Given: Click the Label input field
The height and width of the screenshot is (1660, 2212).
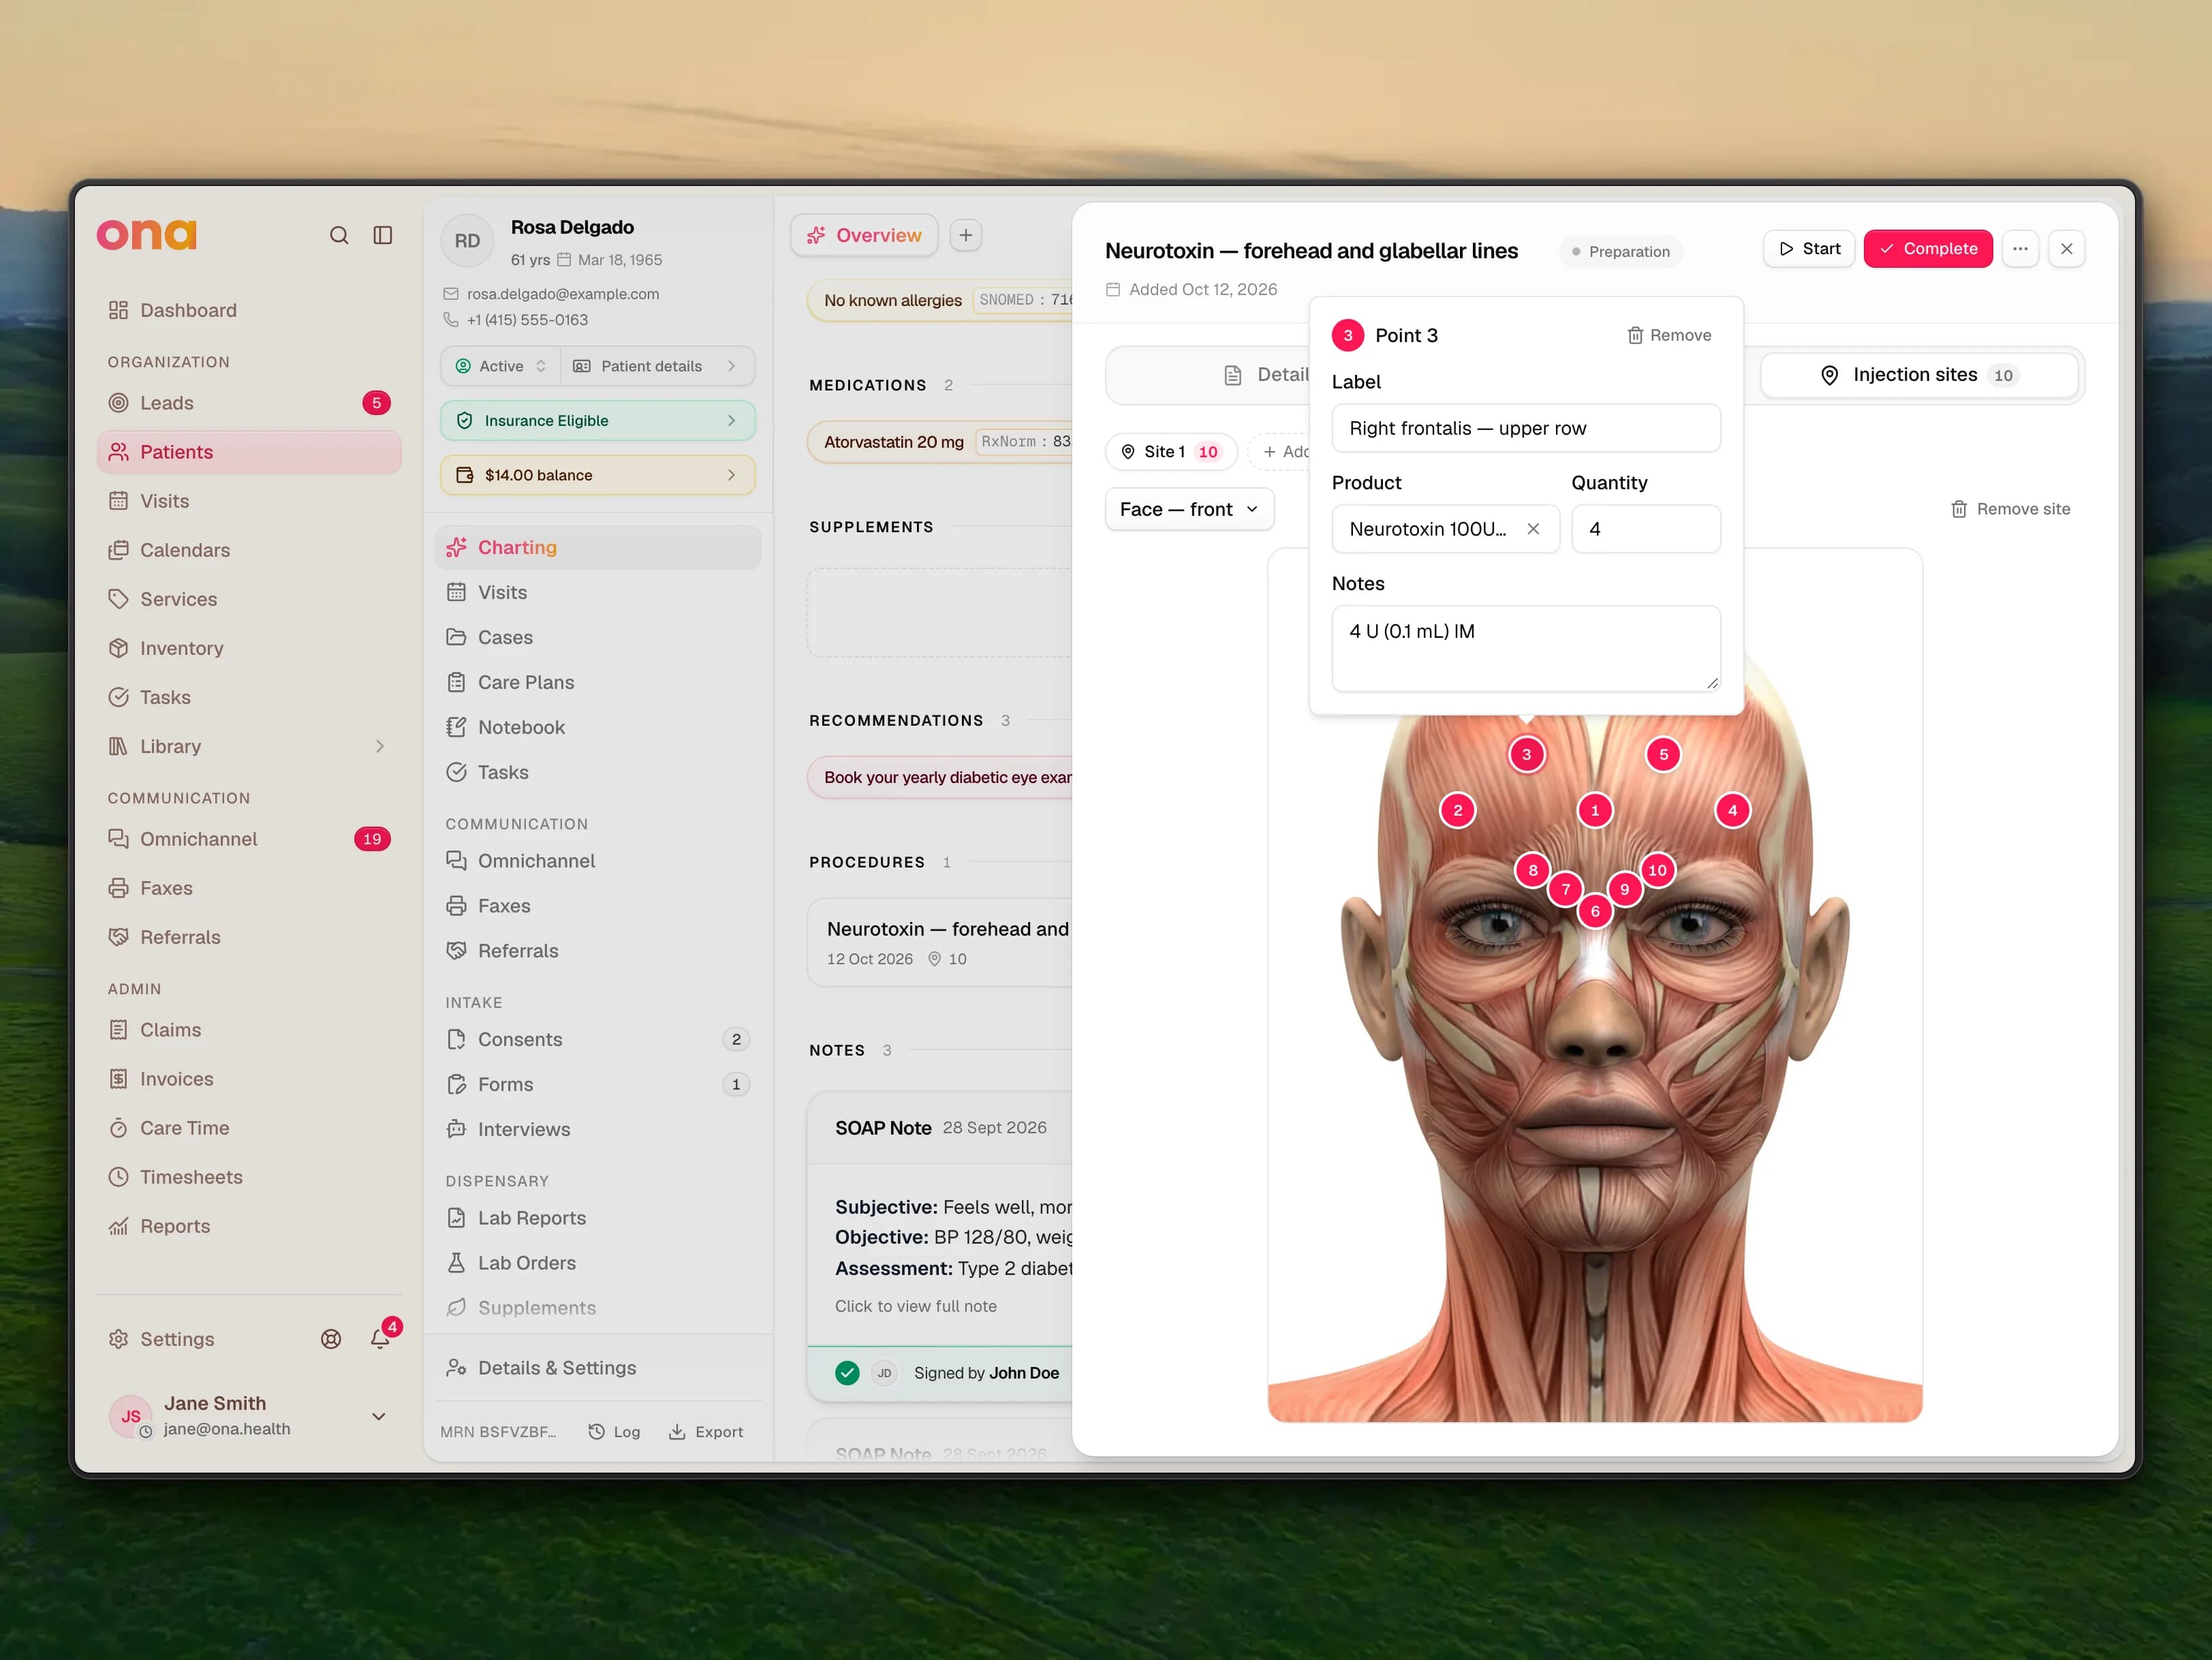Looking at the screenshot, I should tap(1526, 428).
